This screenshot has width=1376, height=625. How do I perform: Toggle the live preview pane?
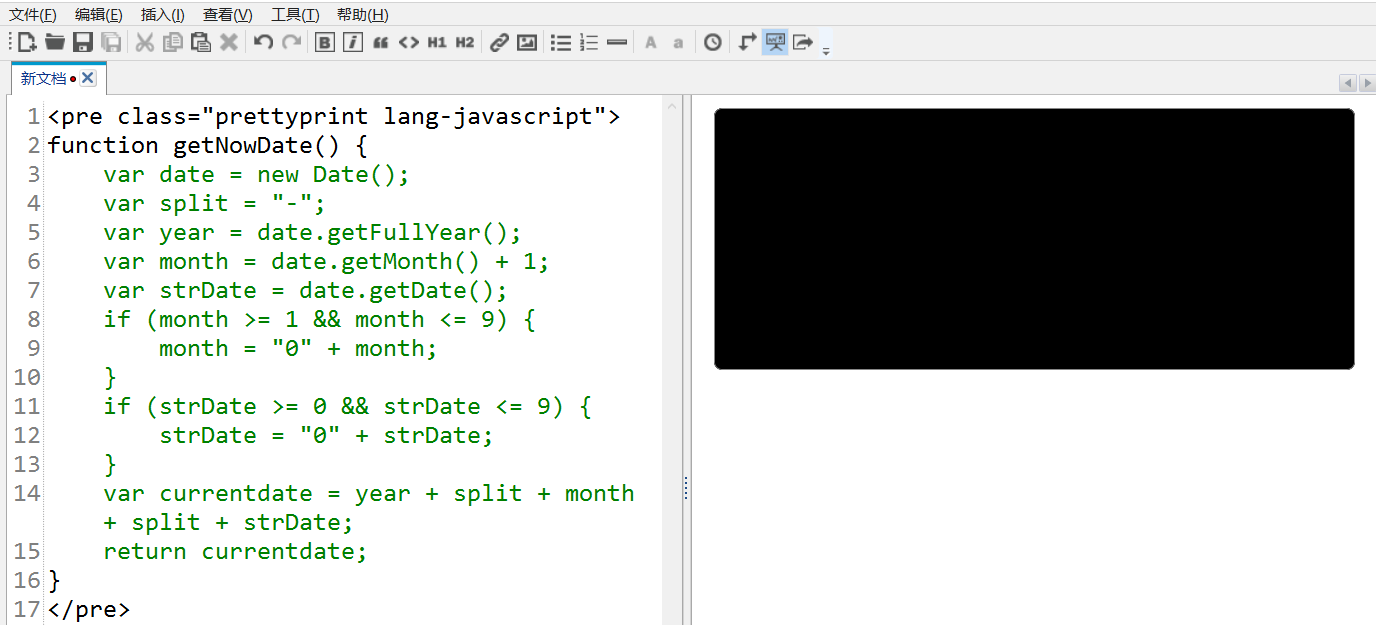775,42
